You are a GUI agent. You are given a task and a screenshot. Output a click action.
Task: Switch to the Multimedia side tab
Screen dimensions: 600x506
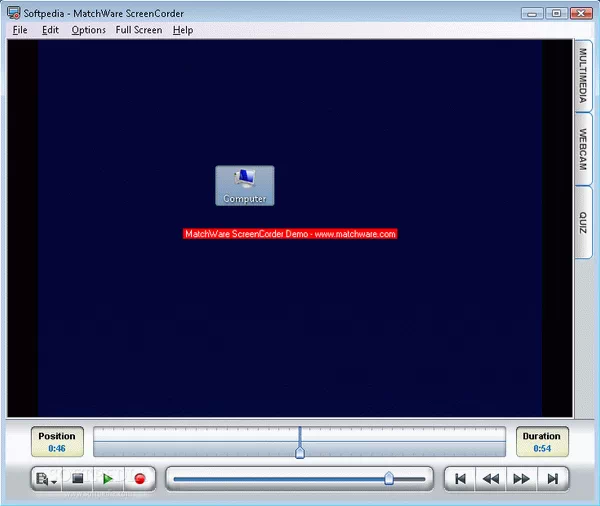[584, 76]
